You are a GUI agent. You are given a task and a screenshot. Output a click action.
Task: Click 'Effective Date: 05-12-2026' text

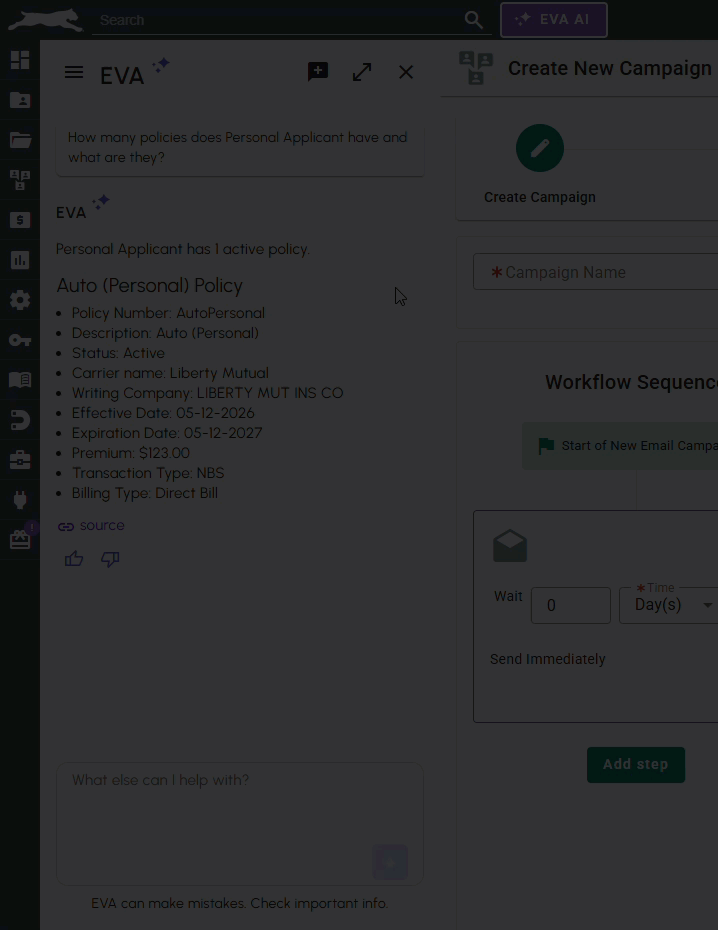[x=163, y=413]
